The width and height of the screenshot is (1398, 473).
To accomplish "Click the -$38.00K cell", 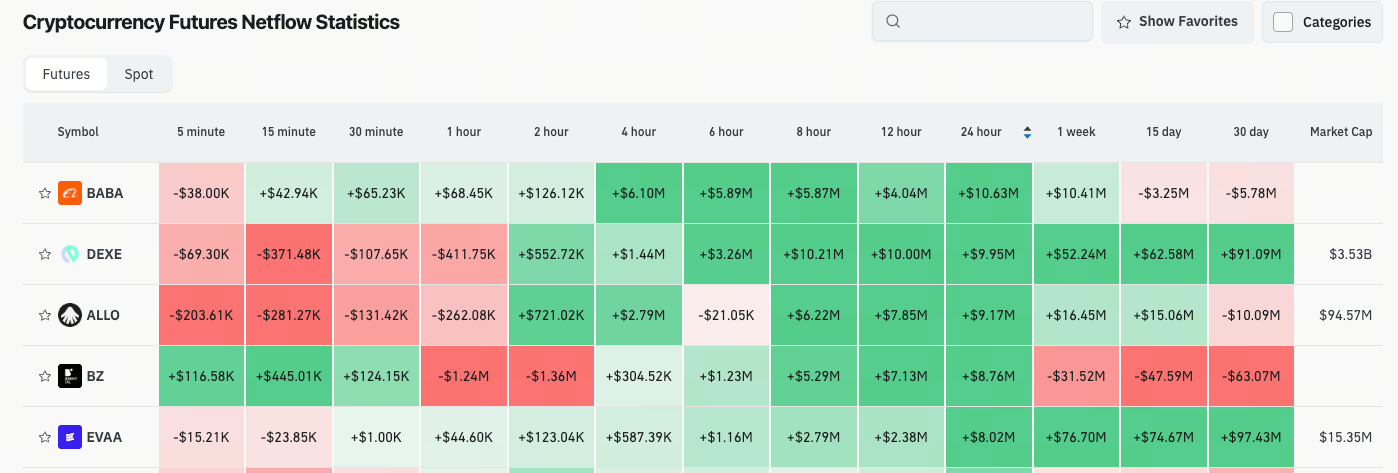I will pos(201,193).
